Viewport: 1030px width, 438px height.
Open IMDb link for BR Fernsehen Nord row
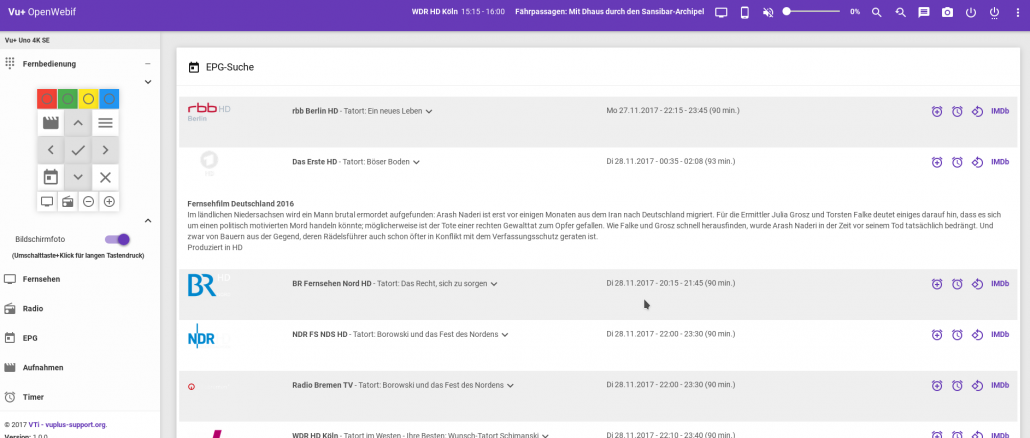click(1000, 284)
